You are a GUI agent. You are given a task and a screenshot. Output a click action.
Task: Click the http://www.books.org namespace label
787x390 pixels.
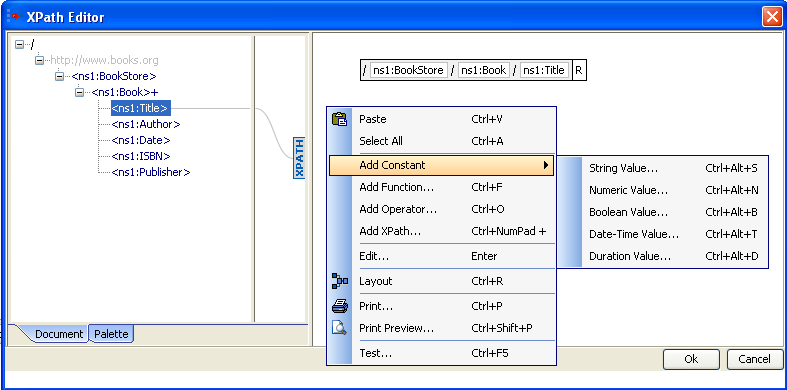coord(104,60)
